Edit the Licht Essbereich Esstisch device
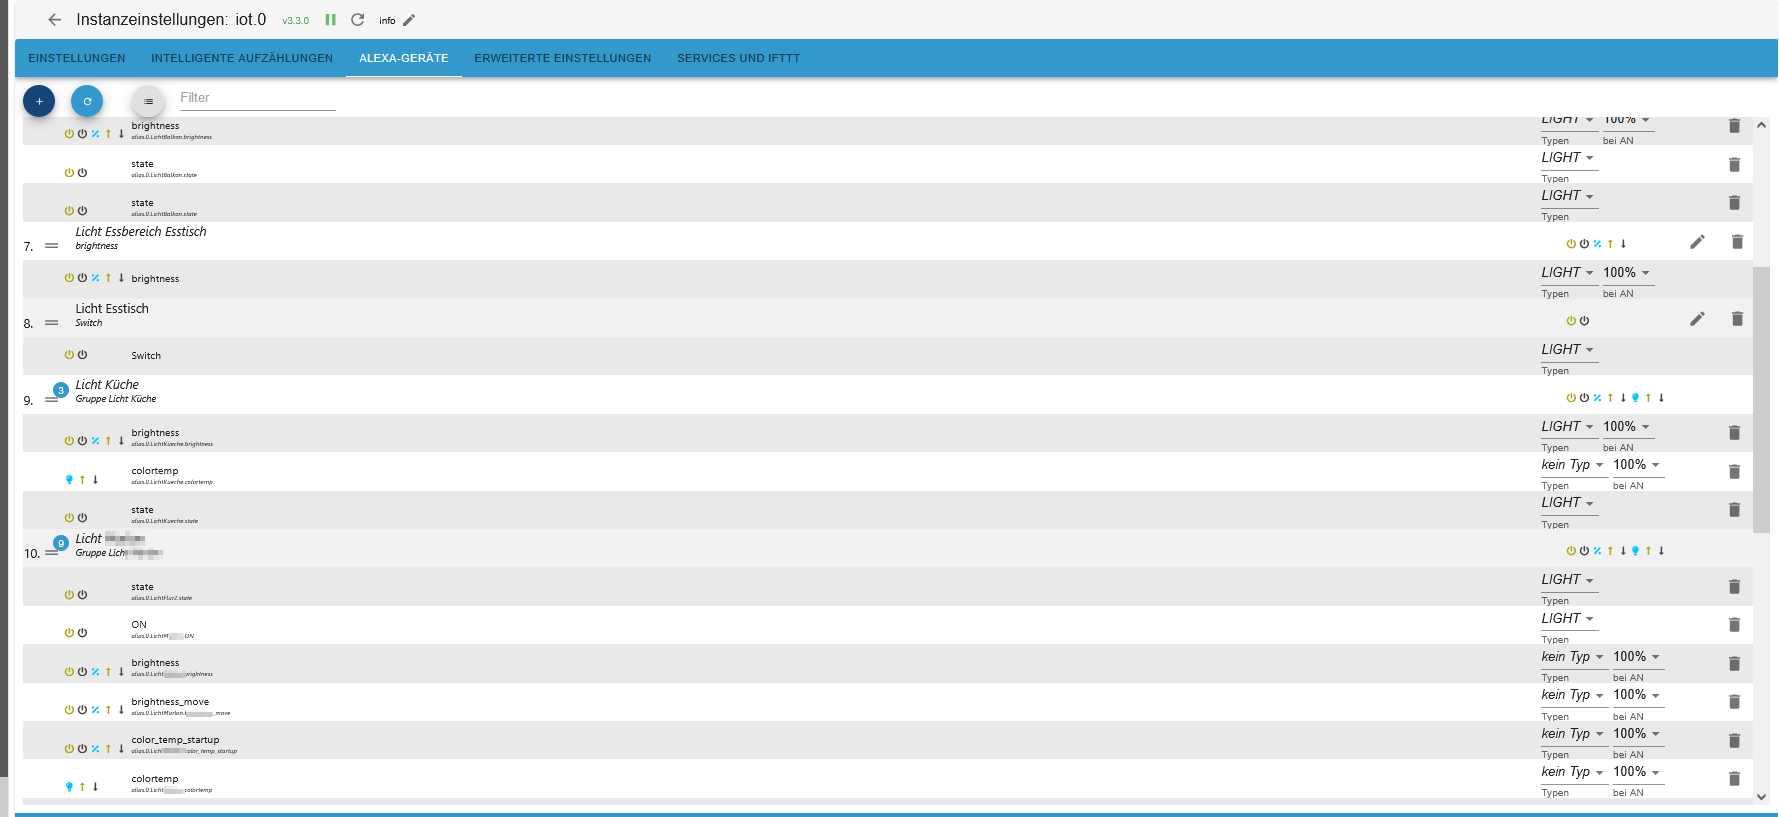Image resolution: width=1779 pixels, height=817 pixels. point(1697,242)
